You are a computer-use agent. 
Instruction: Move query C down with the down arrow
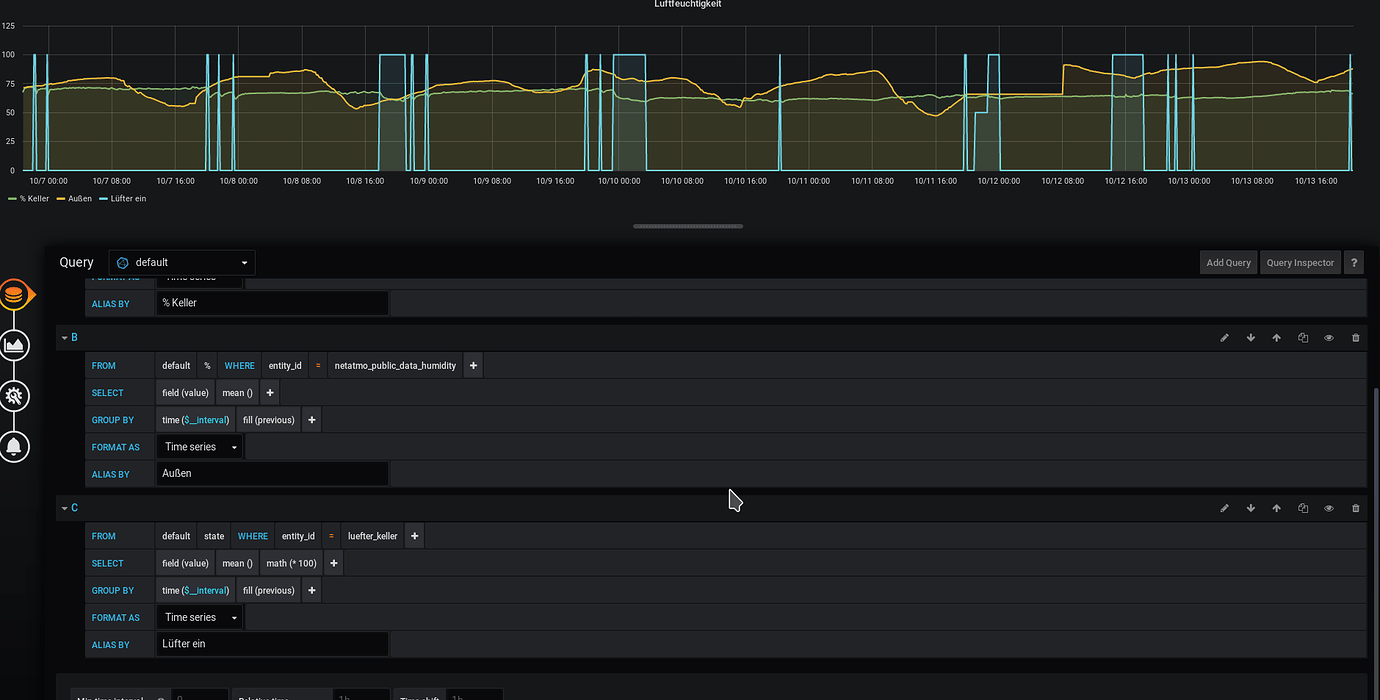[x=1250, y=508]
